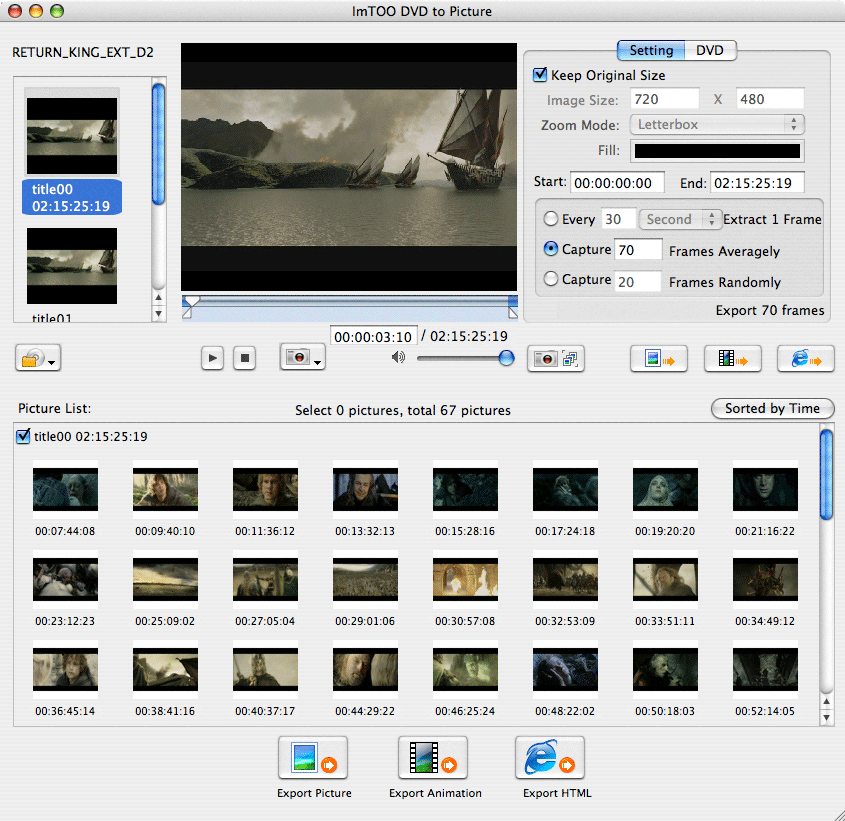Select the picture captured at 00:44:29:22

365,670
